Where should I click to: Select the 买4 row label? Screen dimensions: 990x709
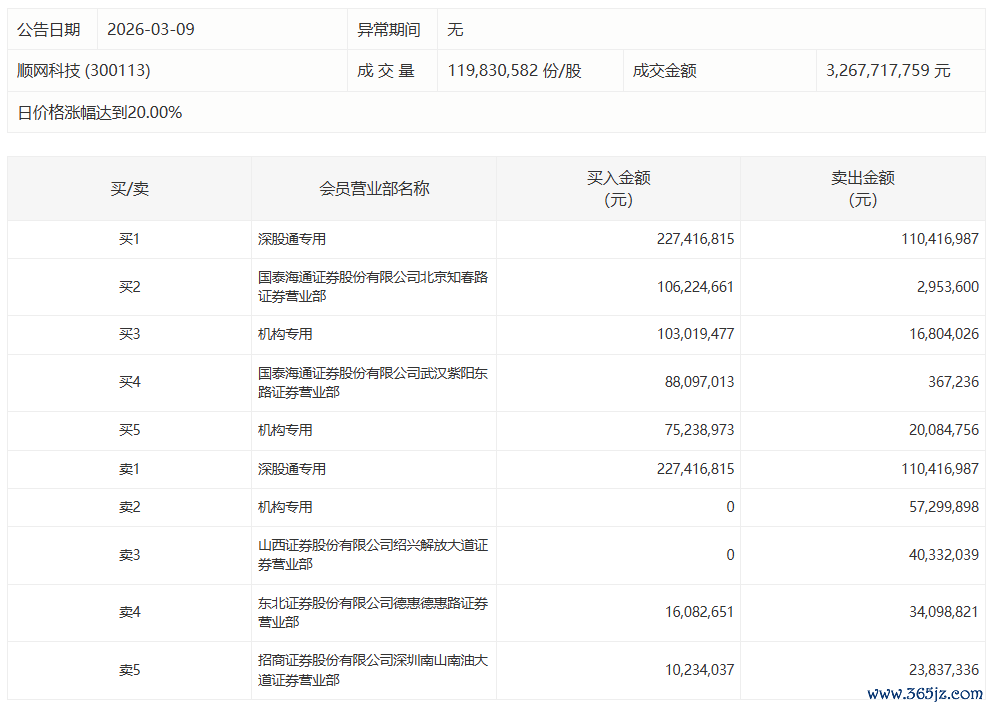tap(129, 382)
